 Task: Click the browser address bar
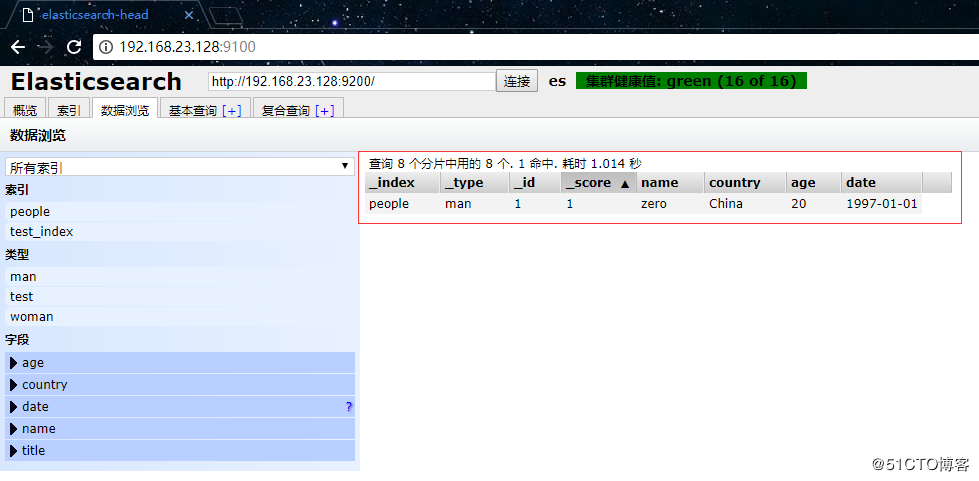[x=537, y=47]
